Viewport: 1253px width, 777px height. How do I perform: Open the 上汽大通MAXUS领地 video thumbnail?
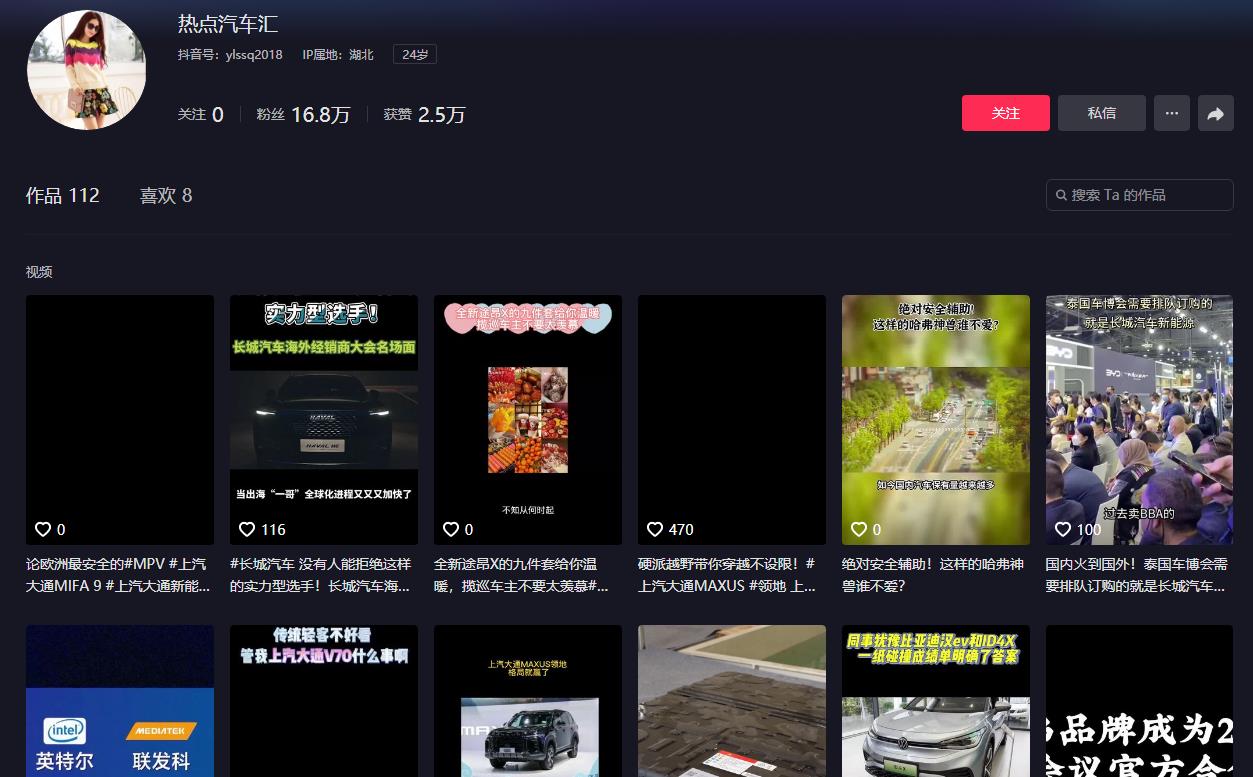click(528, 701)
